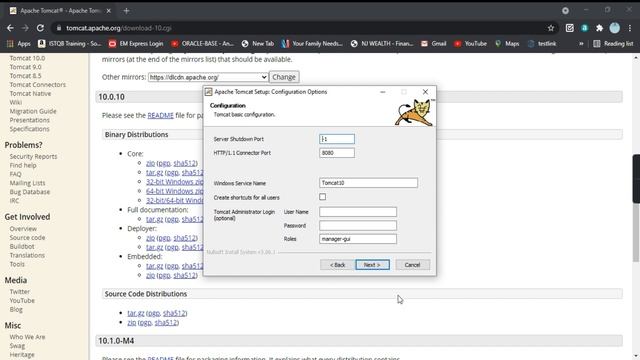This screenshot has width=640, height=360.
Task: Open Bug Database sidebar link
Action: click(x=30, y=192)
